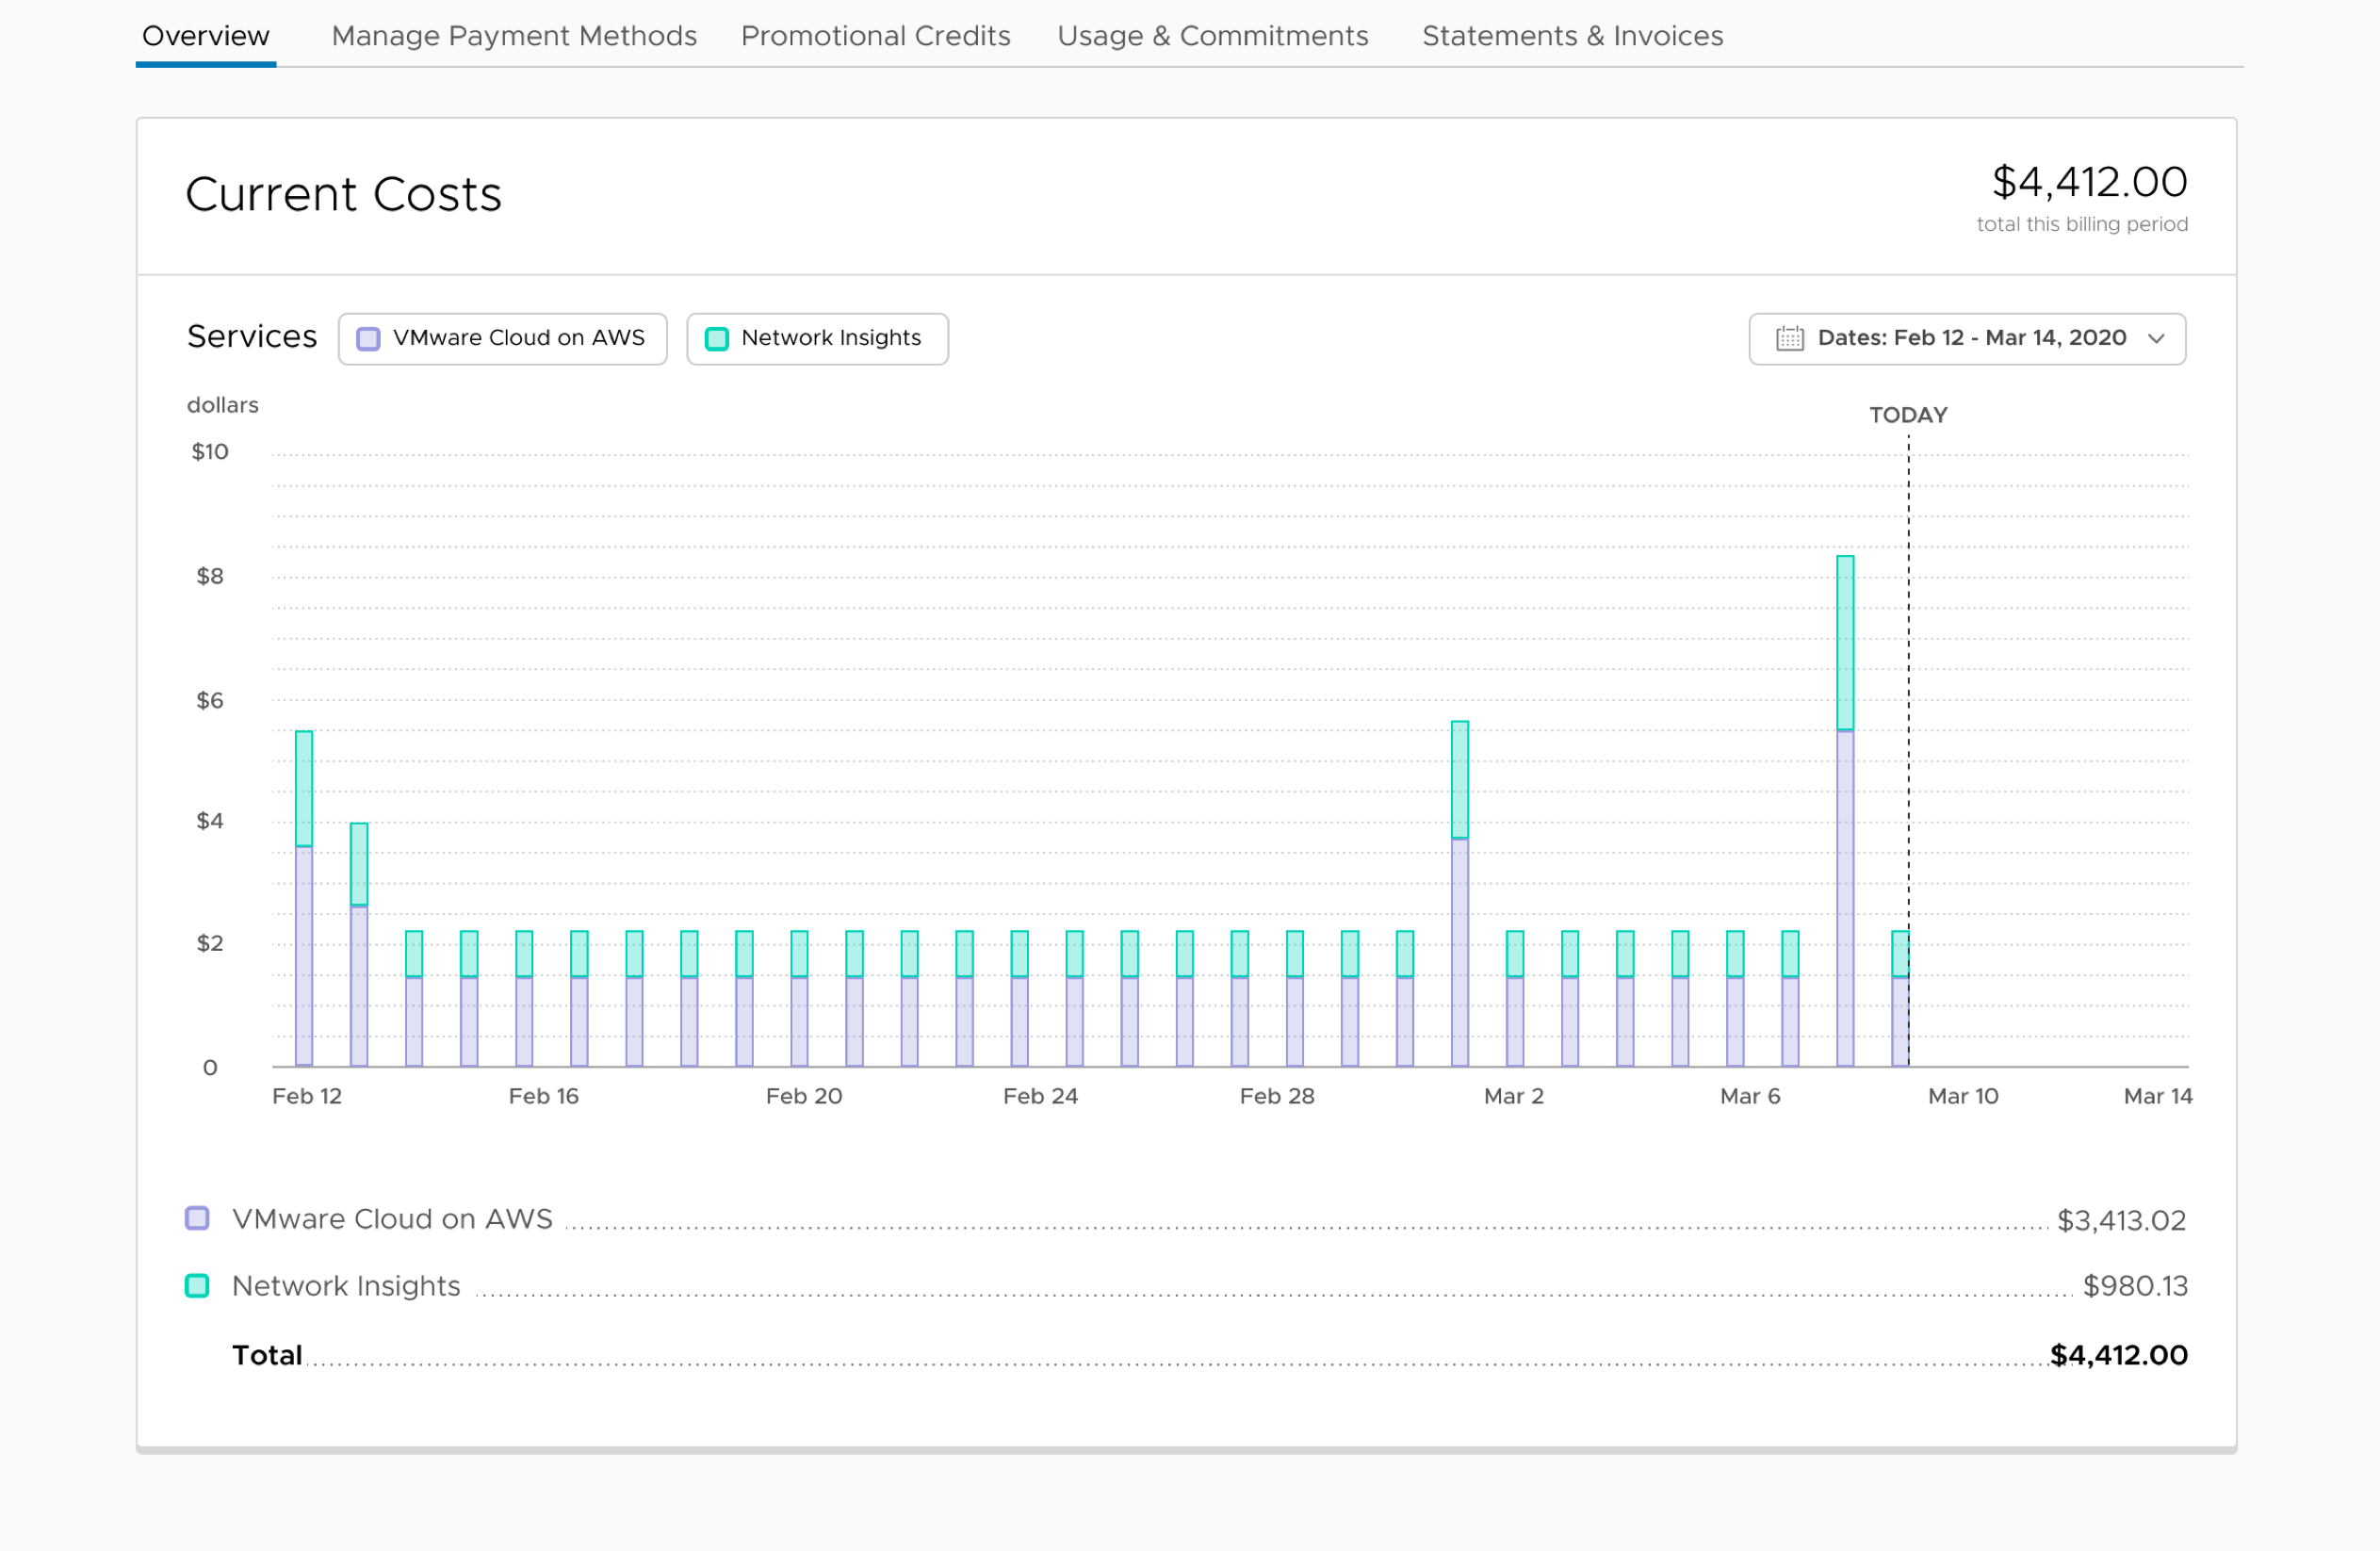
Task: Click purple swatch in VMware Cloud filter button
Action: (368, 339)
